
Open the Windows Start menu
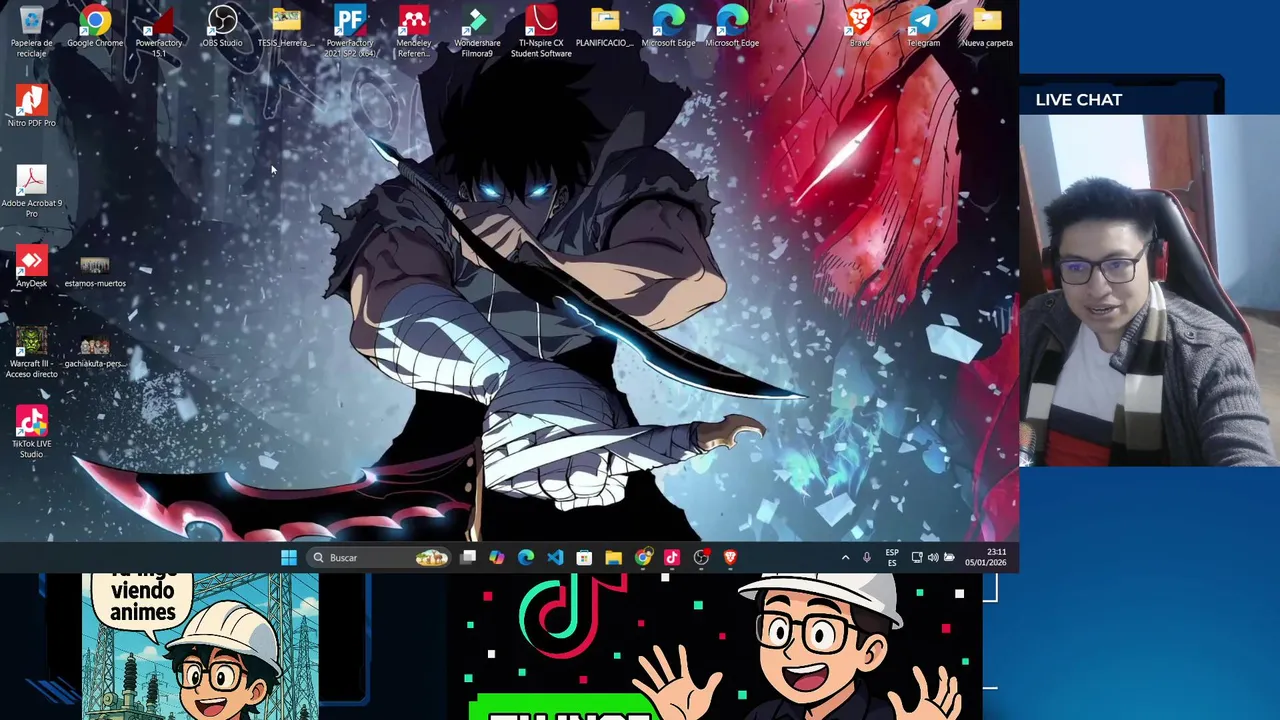click(x=288, y=558)
